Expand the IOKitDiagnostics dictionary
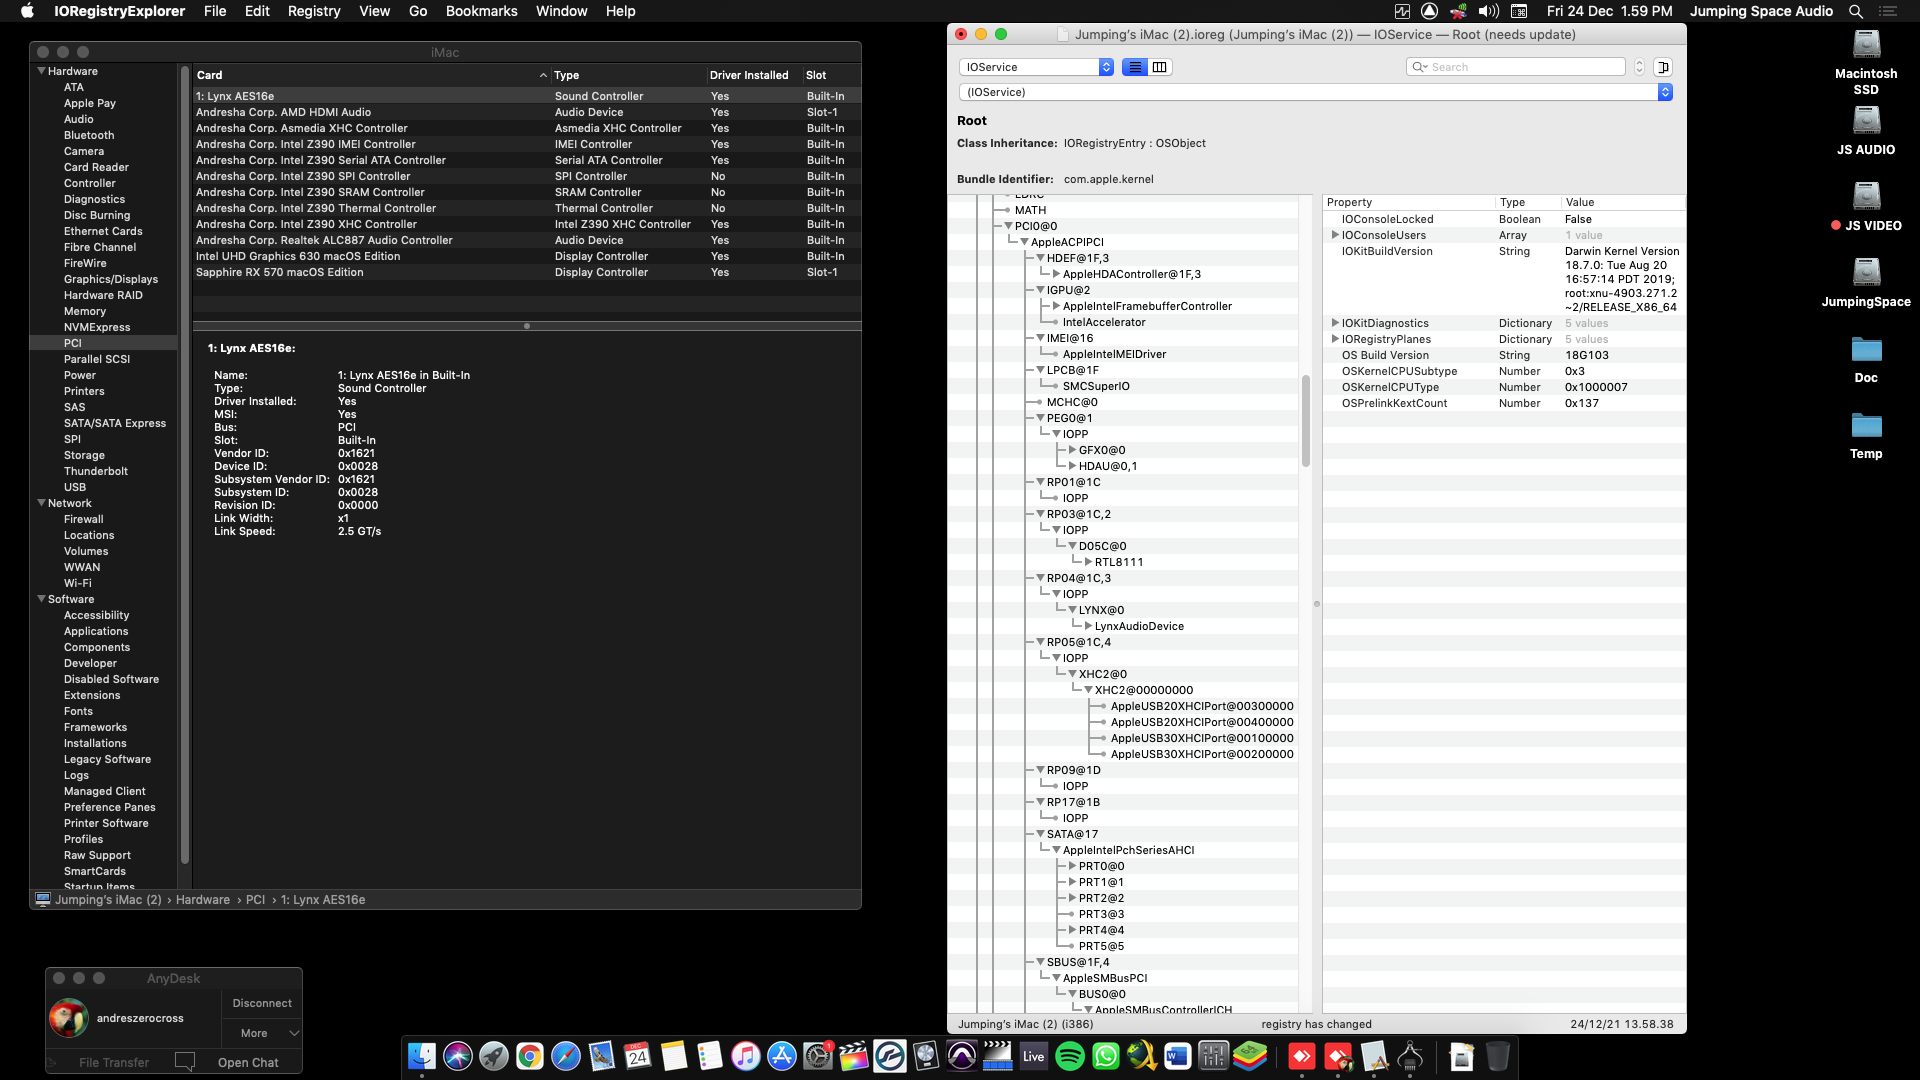This screenshot has height=1080, width=1920. pos(1335,323)
